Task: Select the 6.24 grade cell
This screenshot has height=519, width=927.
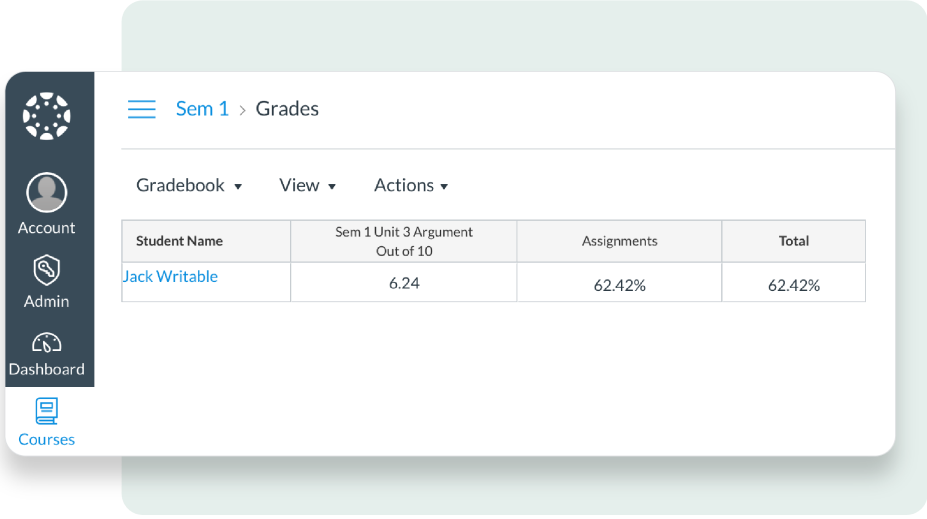Action: click(x=404, y=283)
